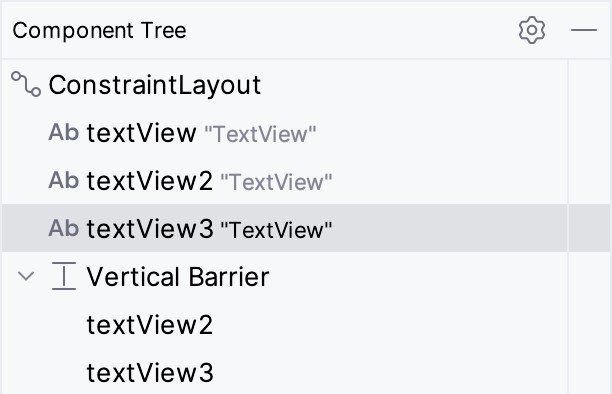
Task: Select textView2 reference under Vertical Barrier
Action: click(x=149, y=325)
